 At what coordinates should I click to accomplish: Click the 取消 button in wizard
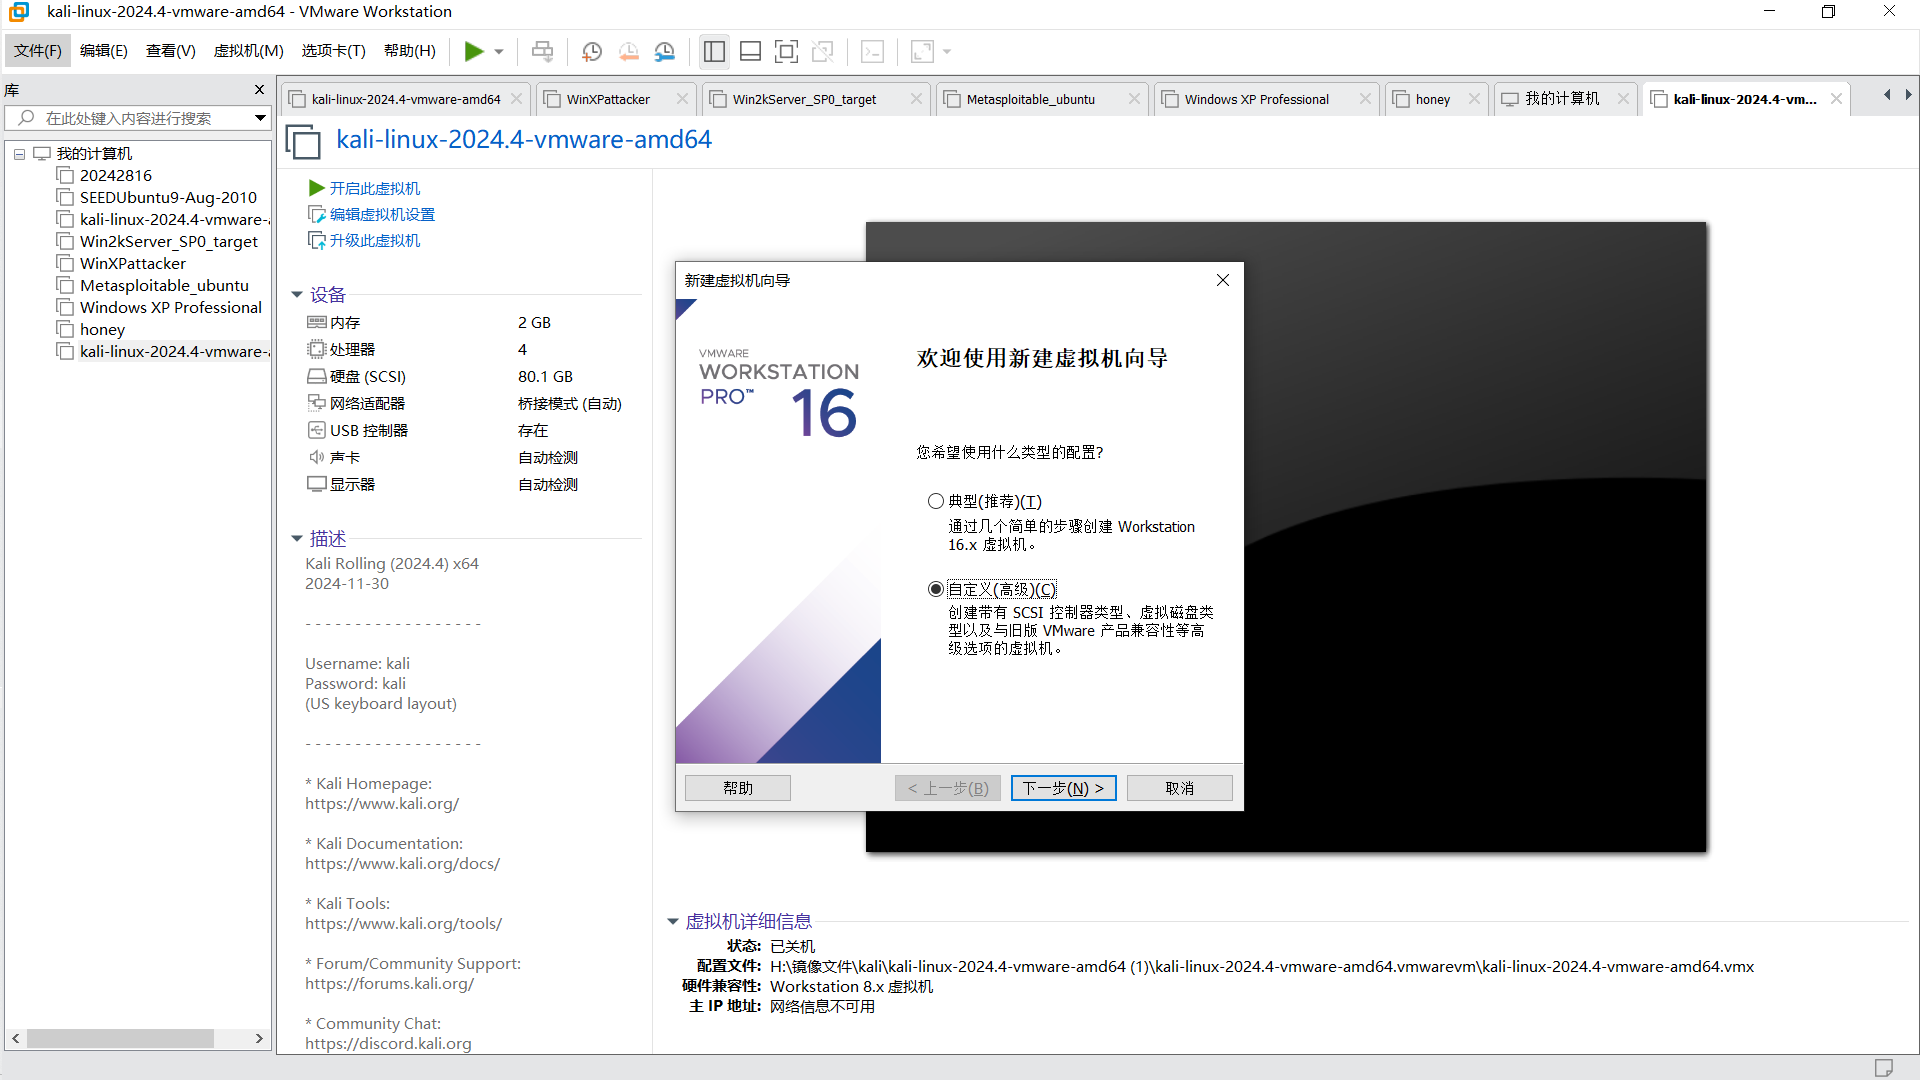1179,788
